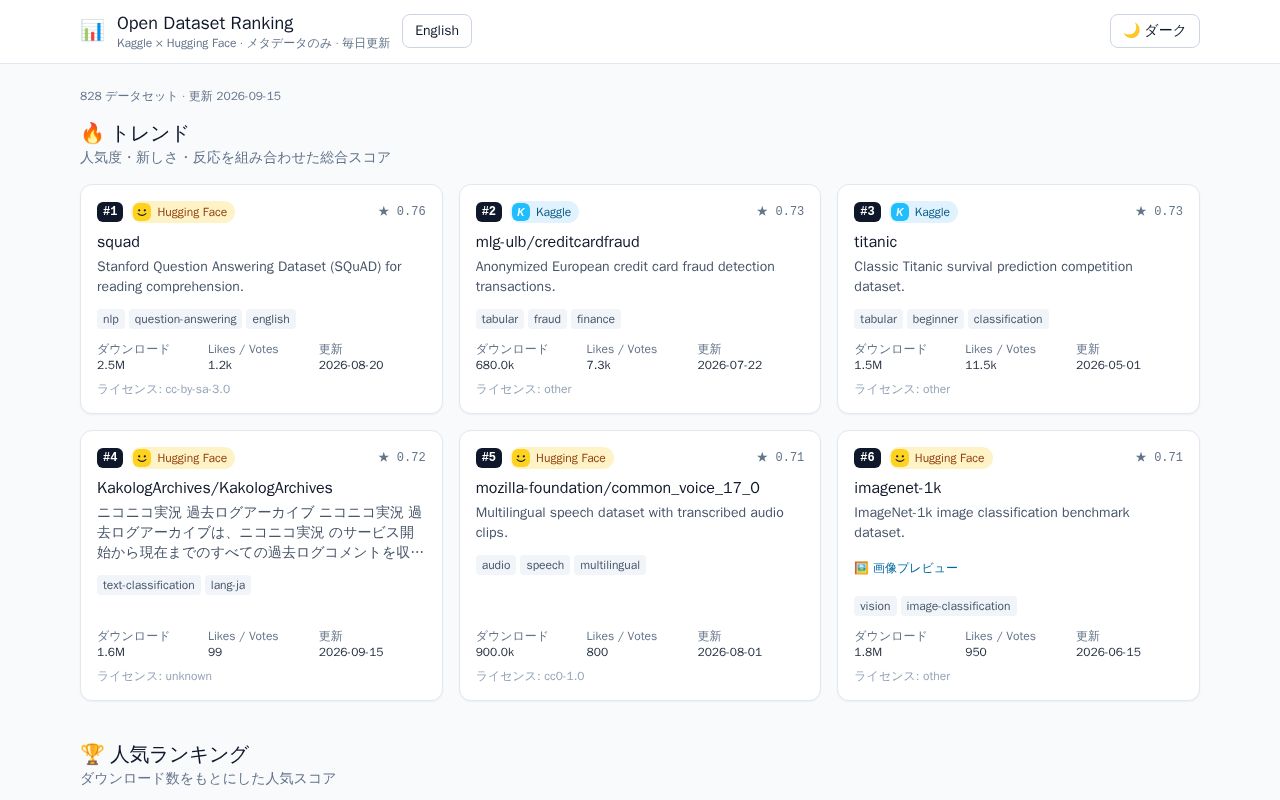Click the 🔥 トレンド section heading
Screen dimensions: 1280x800
click(x=135, y=133)
